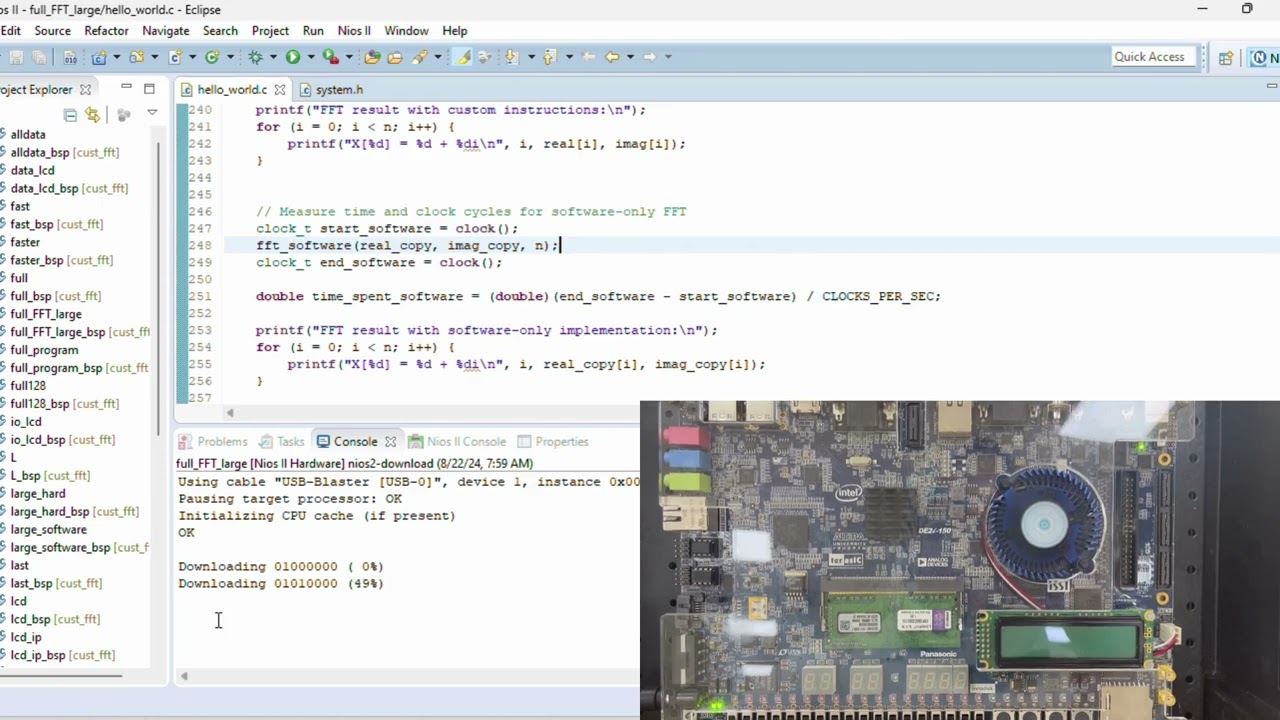The width and height of the screenshot is (1280, 720).
Task: Click the 'Downloading 01010000 (49%)' console line
Action: (281, 584)
